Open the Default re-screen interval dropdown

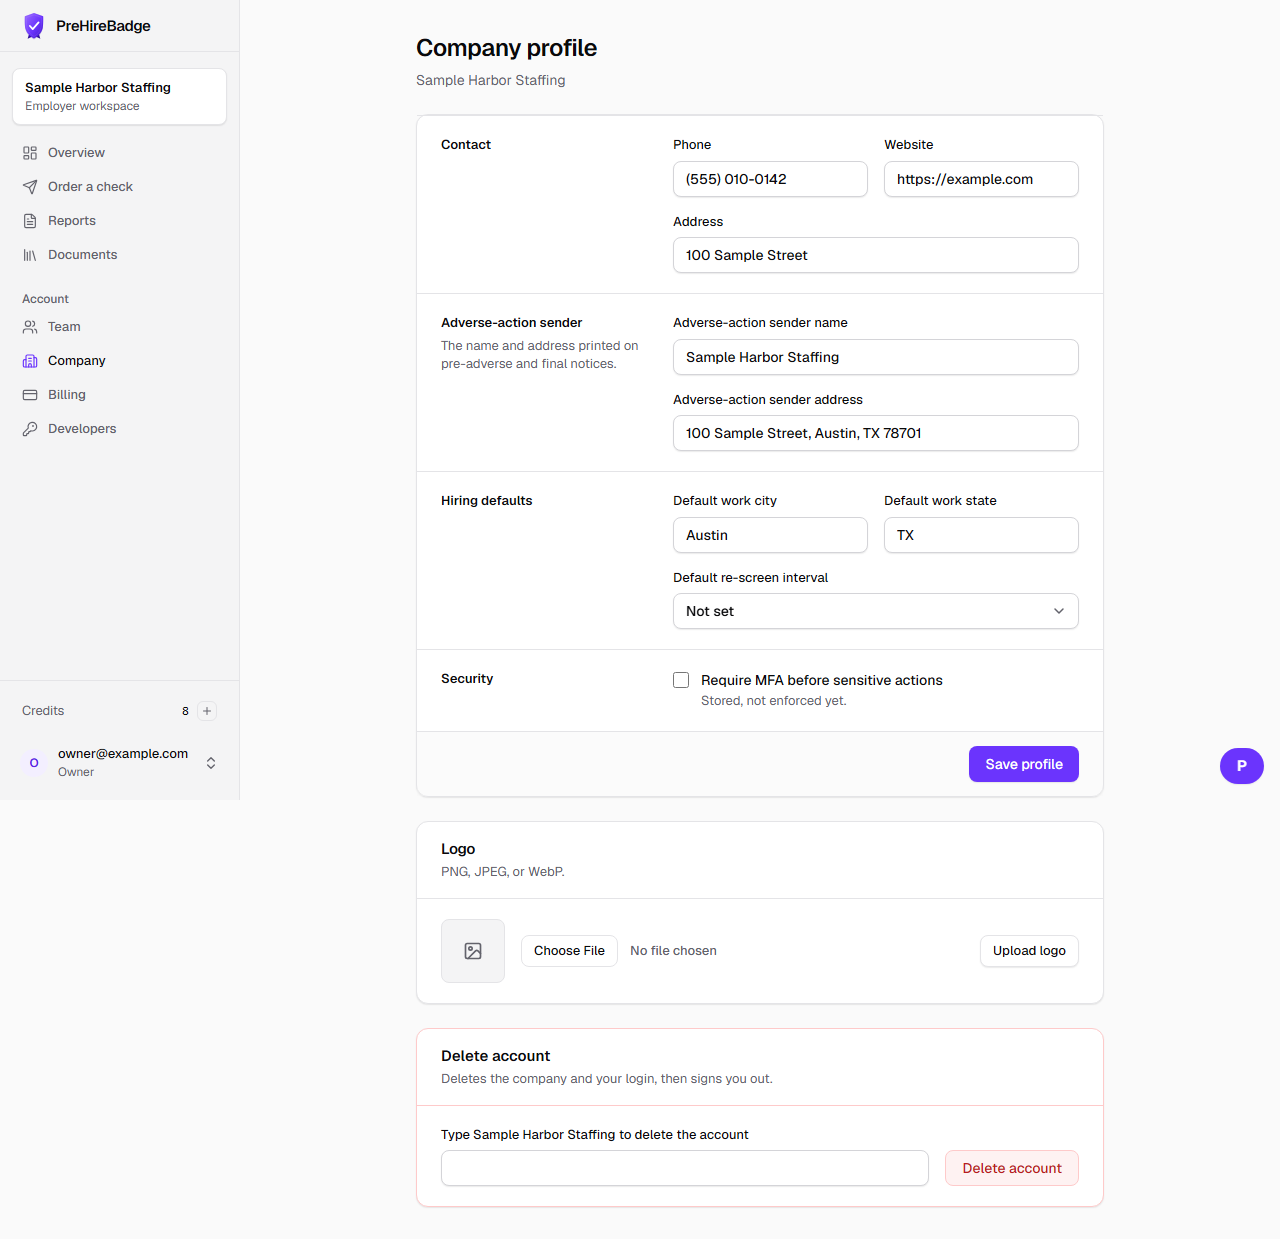click(876, 611)
